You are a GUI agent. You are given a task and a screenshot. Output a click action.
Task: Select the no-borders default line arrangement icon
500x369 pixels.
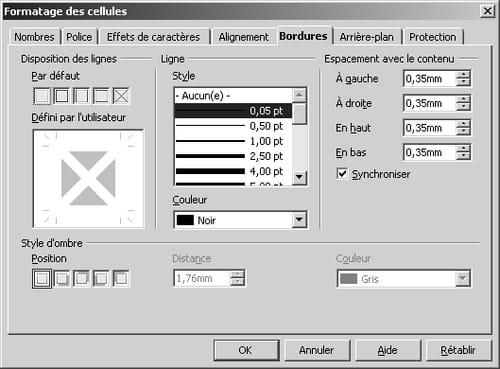(x=42, y=96)
